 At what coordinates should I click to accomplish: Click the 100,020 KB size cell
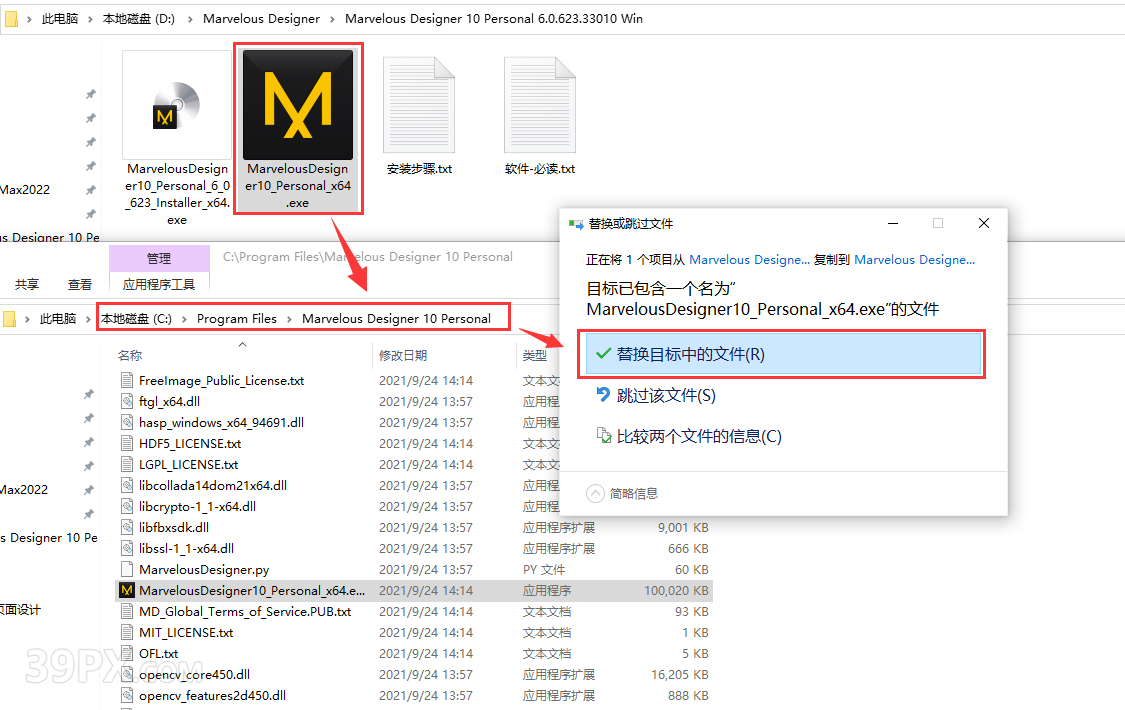click(676, 590)
